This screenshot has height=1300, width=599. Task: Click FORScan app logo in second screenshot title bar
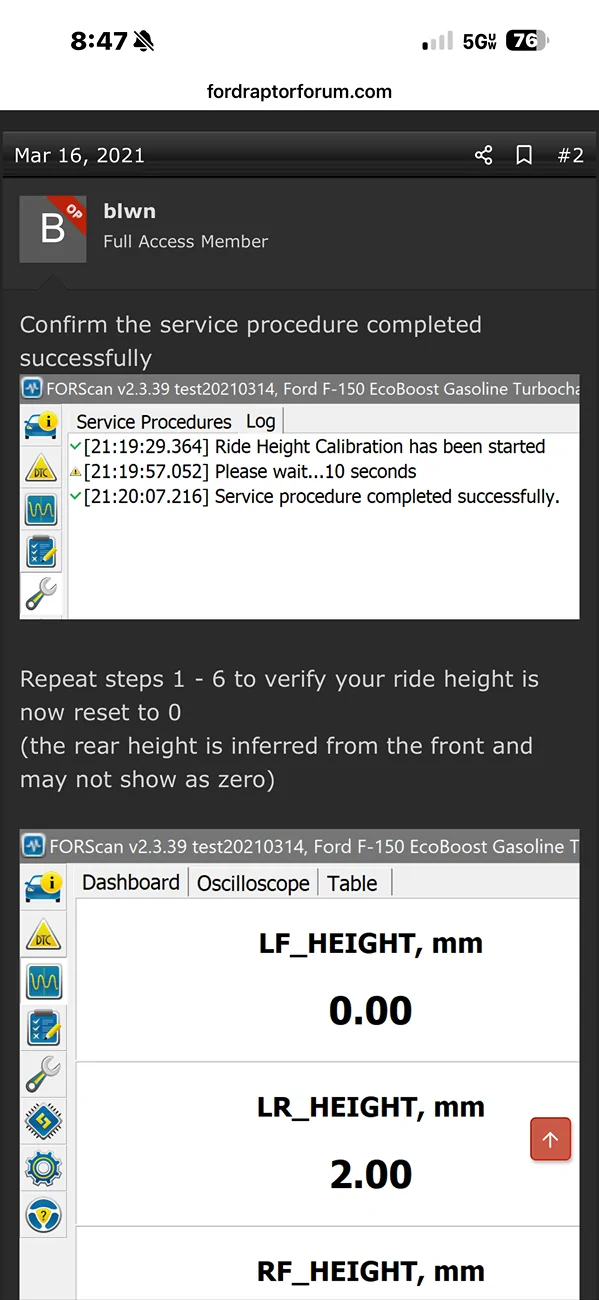[34, 846]
